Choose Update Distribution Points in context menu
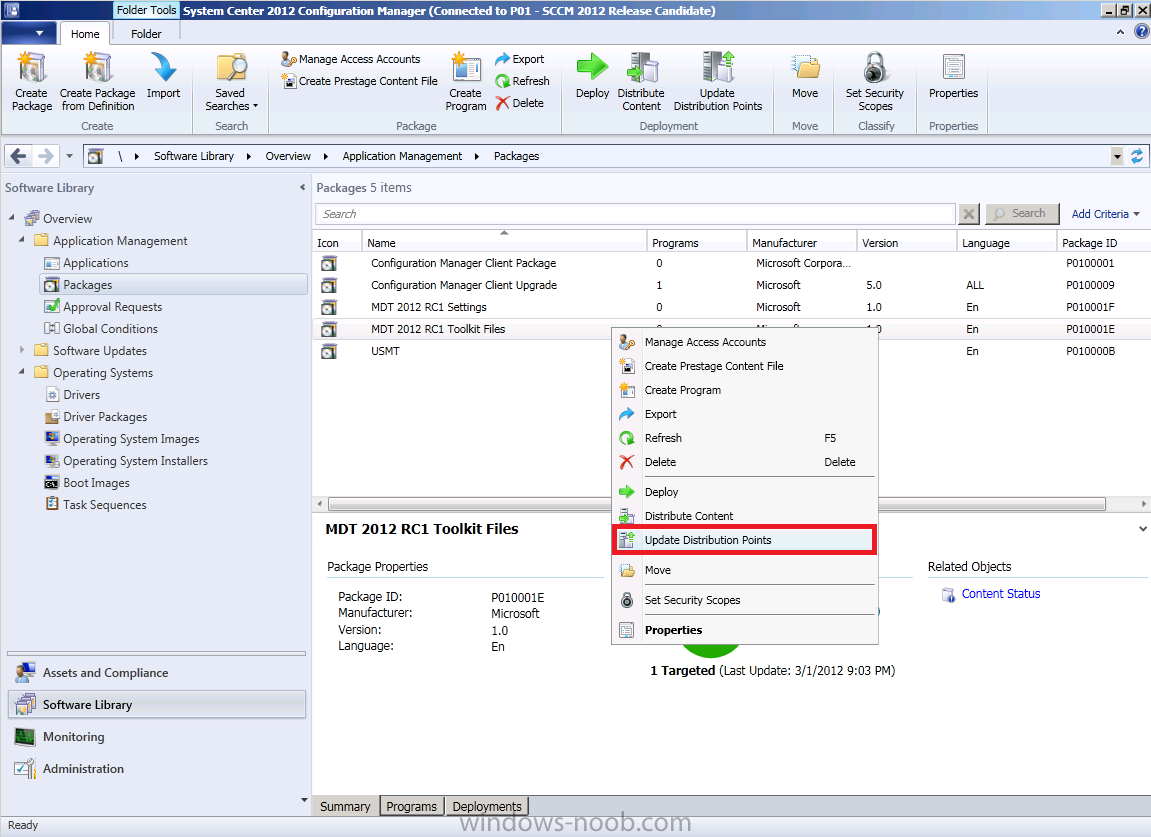Image resolution: width=1151 pixels, height=837 pixels. (744, 540)
